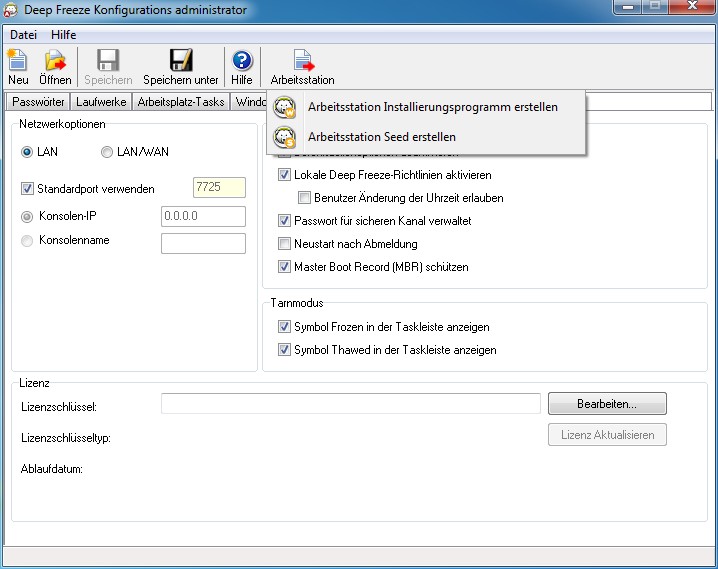Select the Konsolen-IP radio button
Viewport: 718px width, 569px height.
click(27, 217)
